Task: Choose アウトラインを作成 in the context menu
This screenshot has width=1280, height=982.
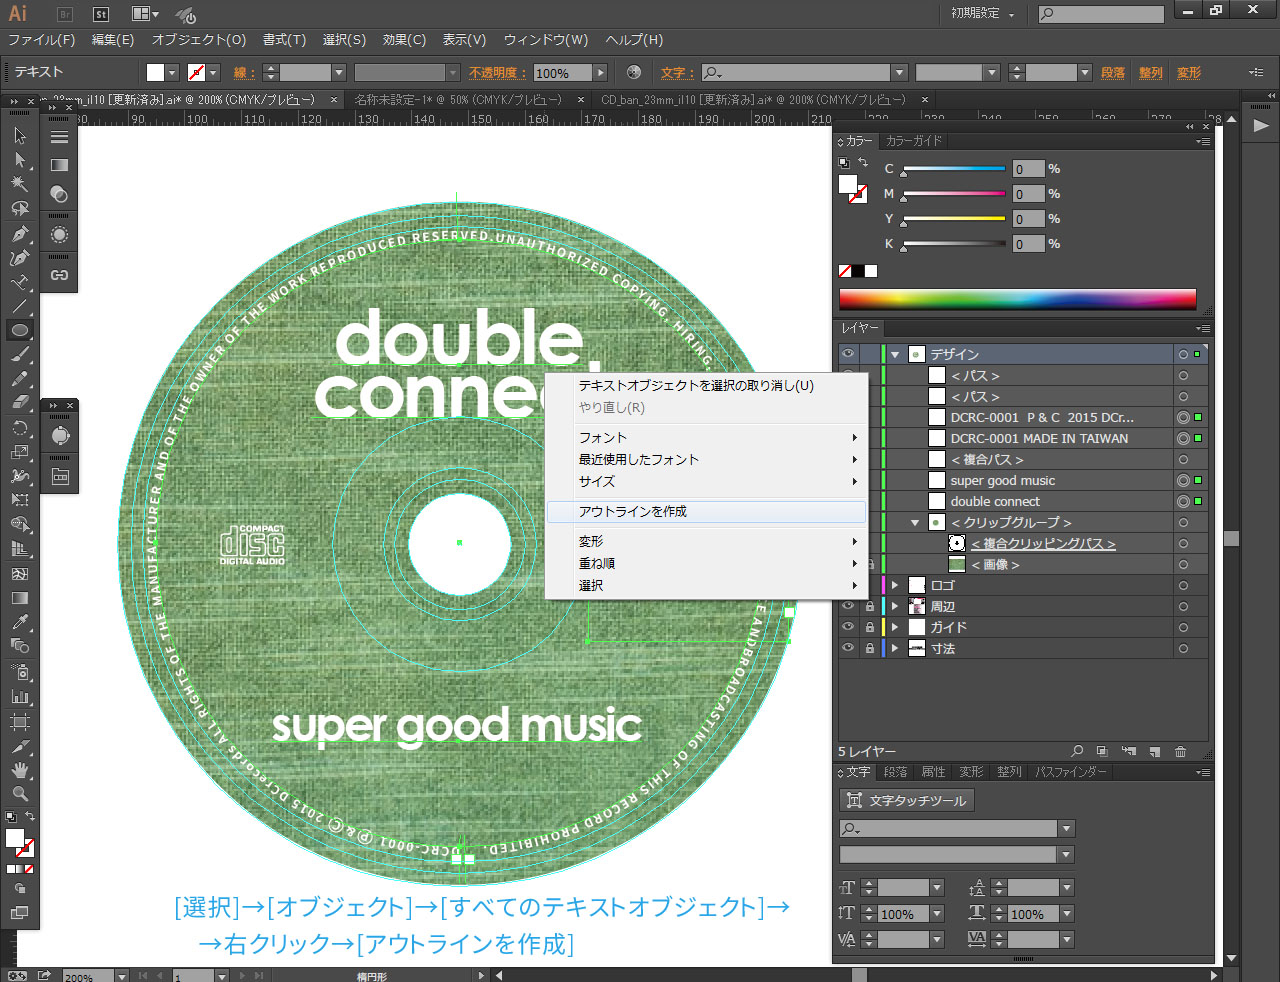Action: 706,511
